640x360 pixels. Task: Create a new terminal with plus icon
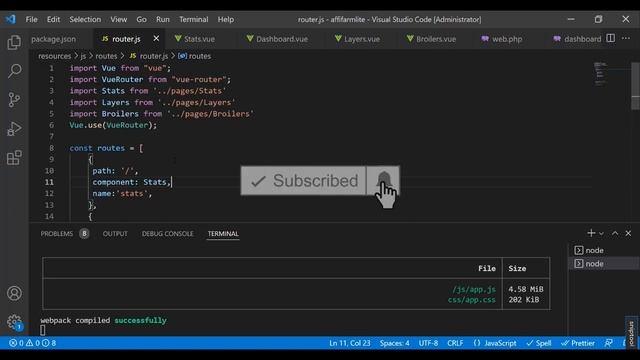tap(591, 233)
